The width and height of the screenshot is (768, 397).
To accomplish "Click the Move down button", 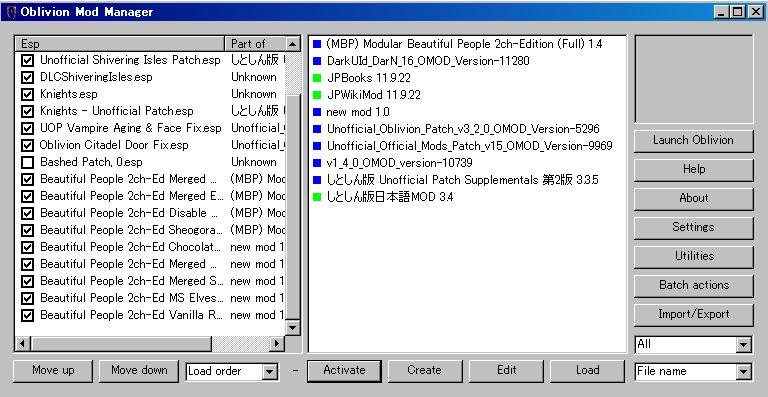I will point(139,371).
